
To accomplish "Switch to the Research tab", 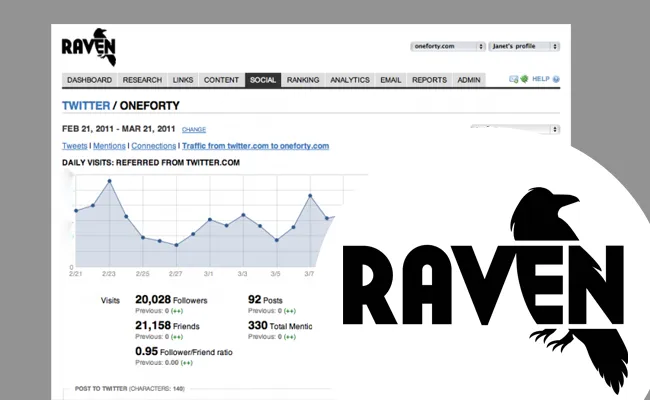I will (142, 80).
